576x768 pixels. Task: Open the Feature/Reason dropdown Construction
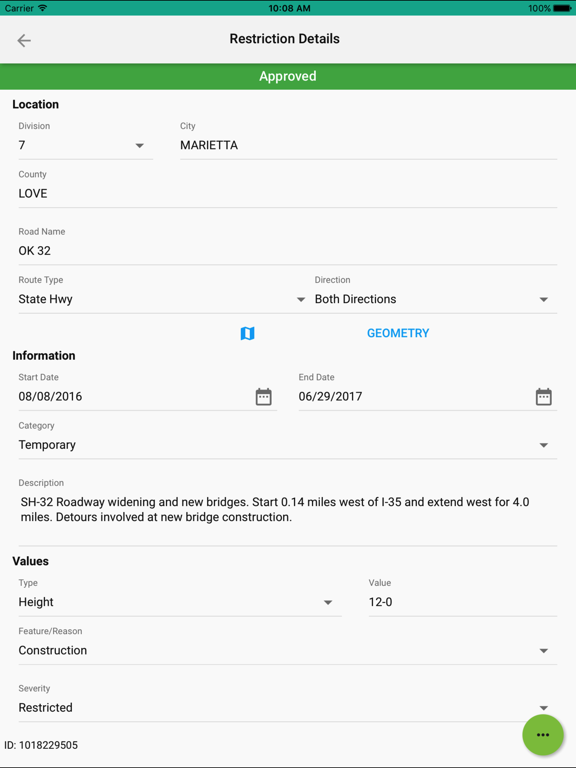[x=288, y=650]
